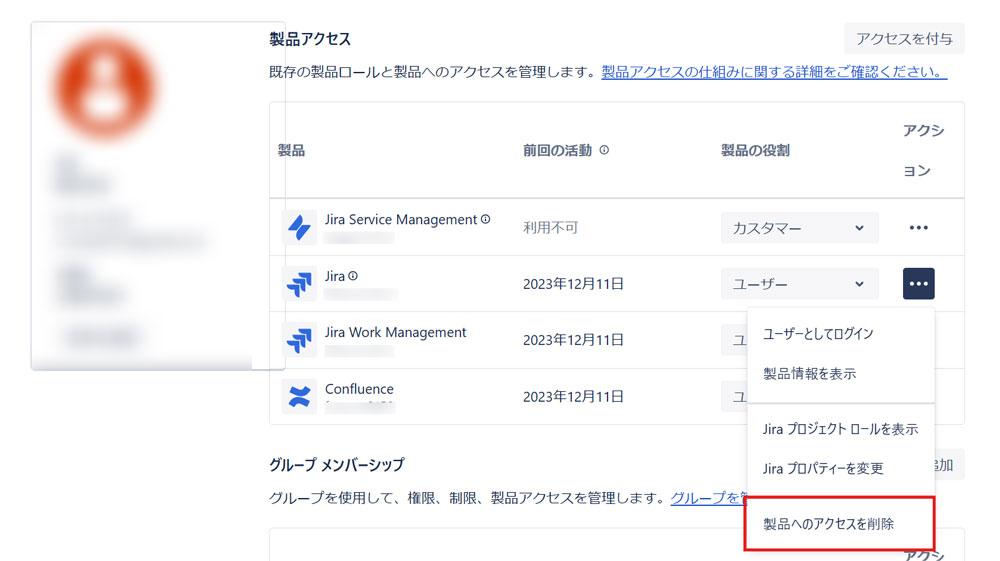Image resolution: width=1000 pixels, height=561 pixels.
Task: Click 2023年12月11日 date in Confluence row
Action: (573, 397)
